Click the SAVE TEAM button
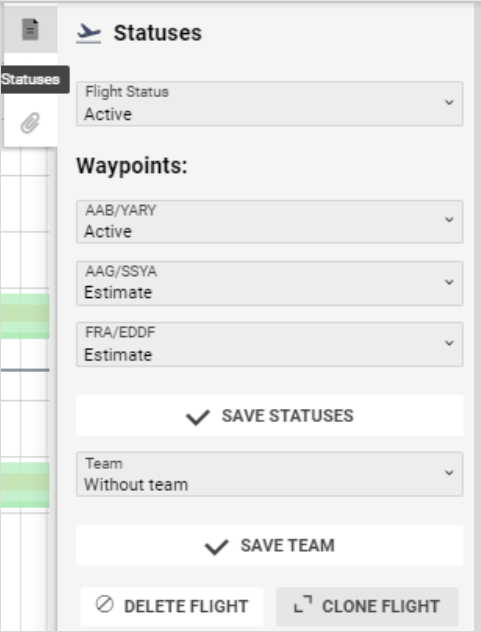The image size is (481, 632). tap(270, 545)
